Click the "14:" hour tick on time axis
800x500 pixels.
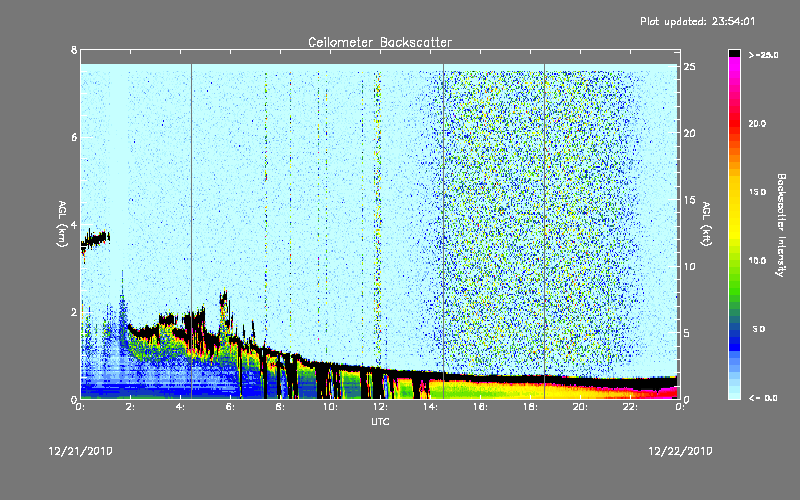click(431, 407)
